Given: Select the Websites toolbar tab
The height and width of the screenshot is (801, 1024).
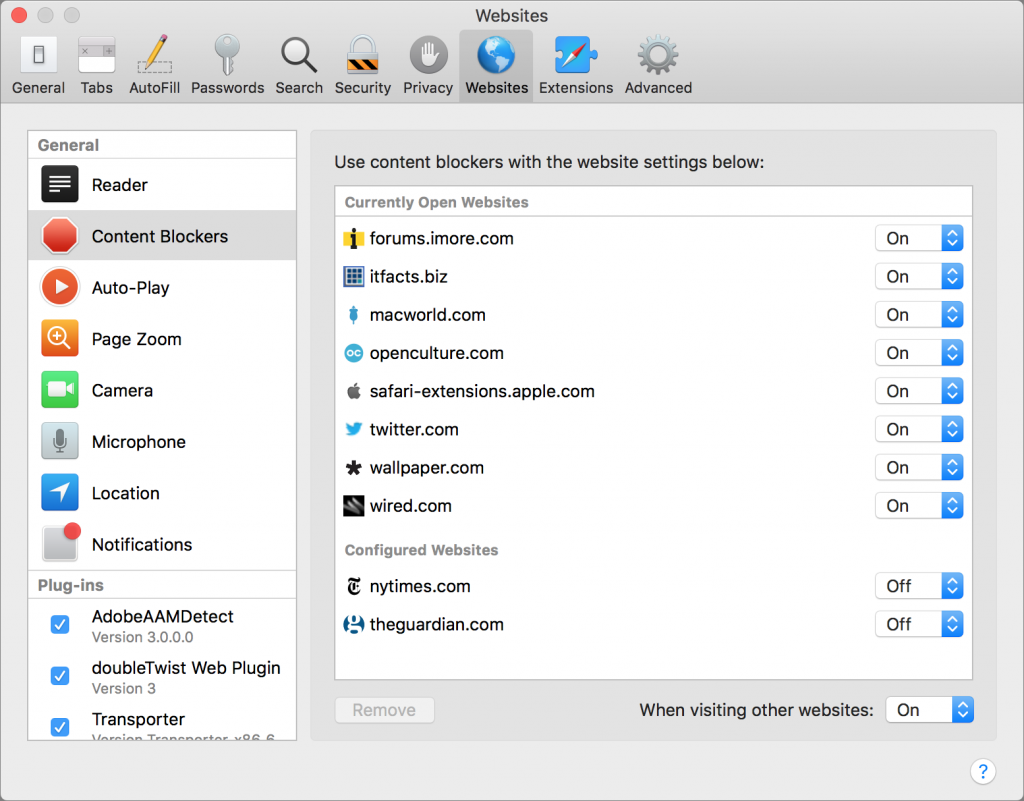Looking at the screenshot, I should coord(496,66).
